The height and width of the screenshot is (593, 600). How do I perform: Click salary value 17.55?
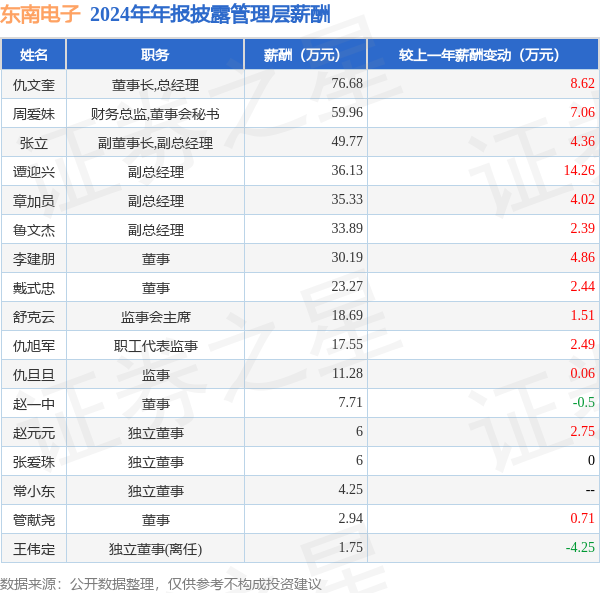click(347, 345)
